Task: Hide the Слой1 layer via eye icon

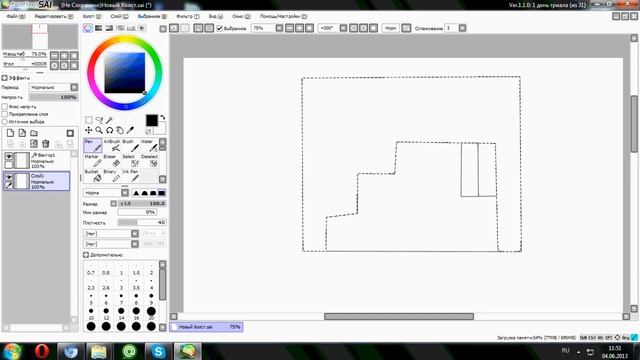Action: tap(9, 177)
